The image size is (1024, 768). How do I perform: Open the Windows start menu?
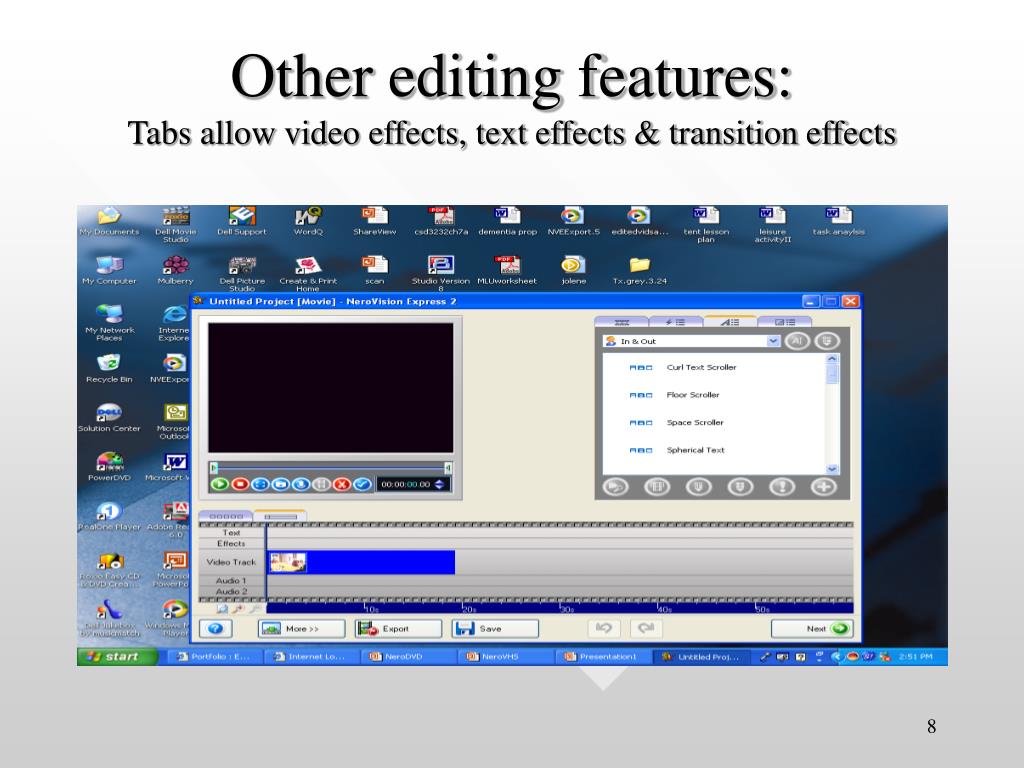(x=117, y=656)
